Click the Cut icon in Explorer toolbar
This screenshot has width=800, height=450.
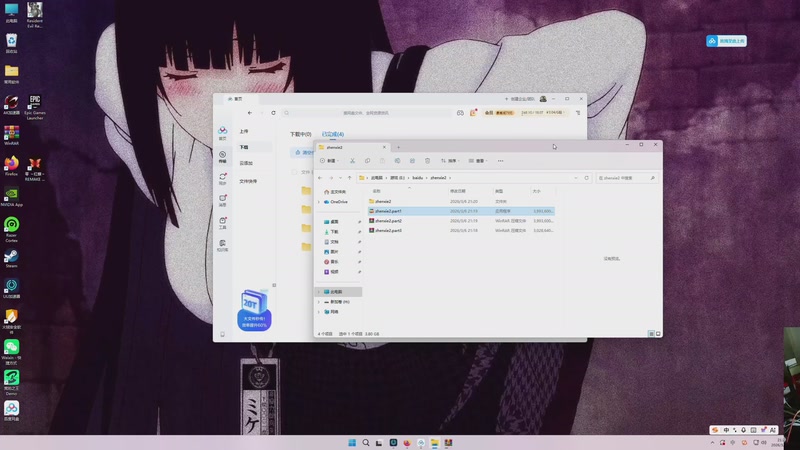[x=352, y=161]
